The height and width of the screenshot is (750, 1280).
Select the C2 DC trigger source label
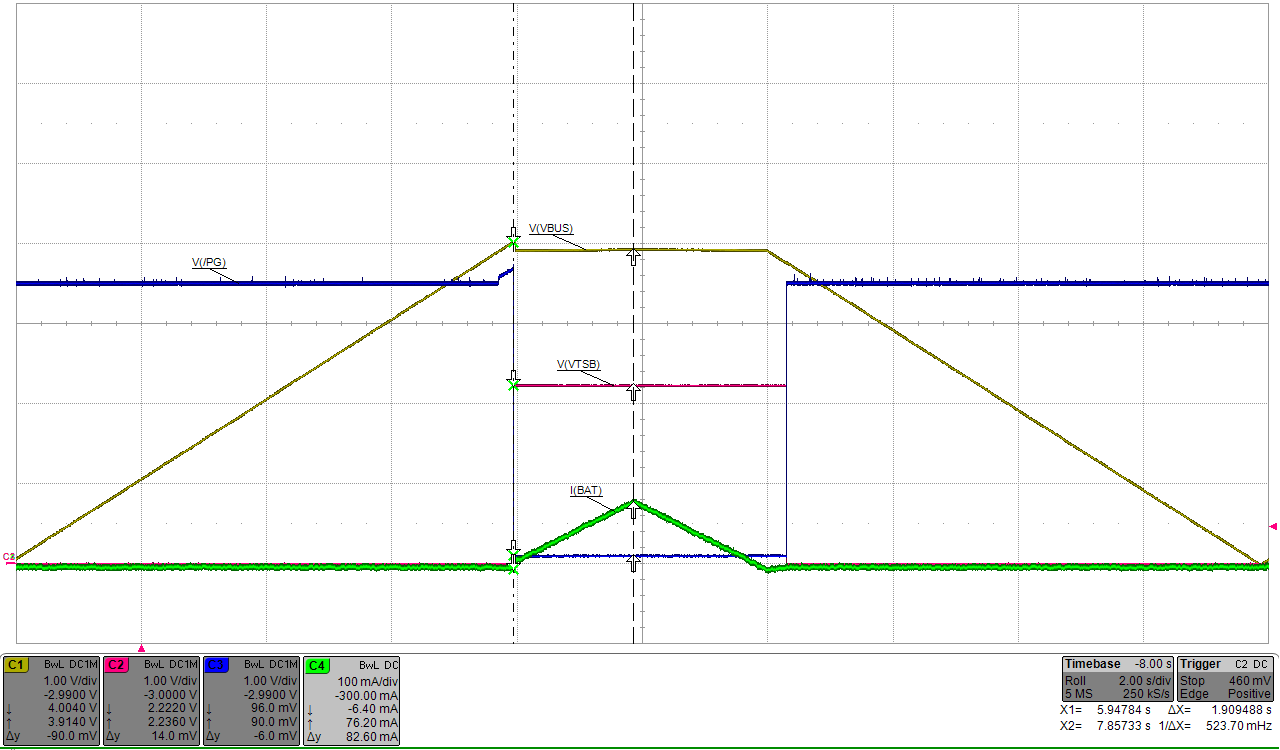click(1250, 663)
